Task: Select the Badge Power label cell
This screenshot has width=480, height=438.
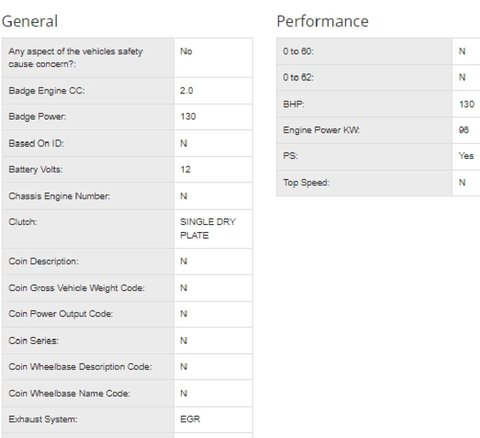Action: 88,117
